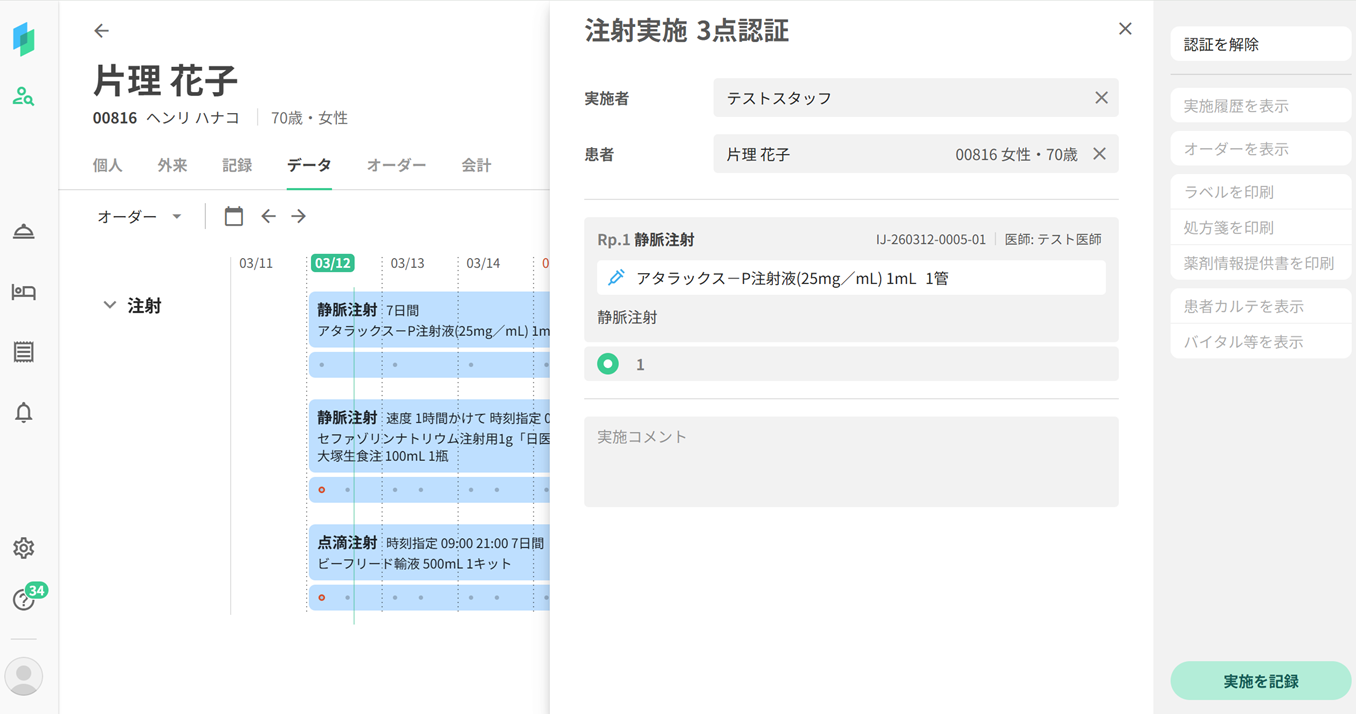Switch to the 会計 tab
This screenshot has height=714, width=1356.
[x=476, y=165]
